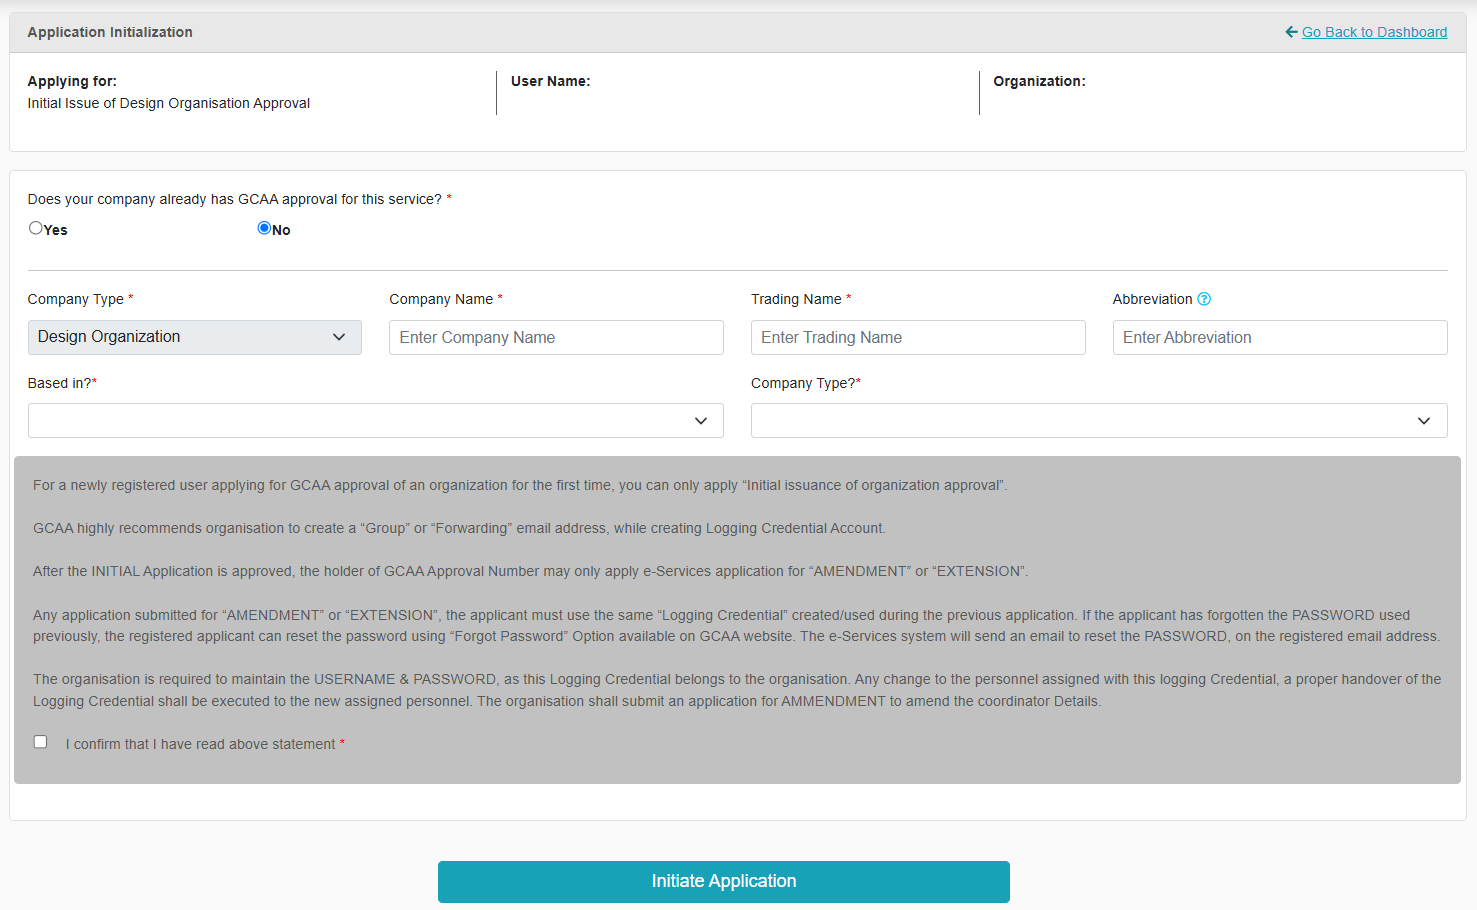Viewport: 1477px width, 910px height.
Task: Click the paragraph starting 'The organisation is required'
Action: (737, 690)
